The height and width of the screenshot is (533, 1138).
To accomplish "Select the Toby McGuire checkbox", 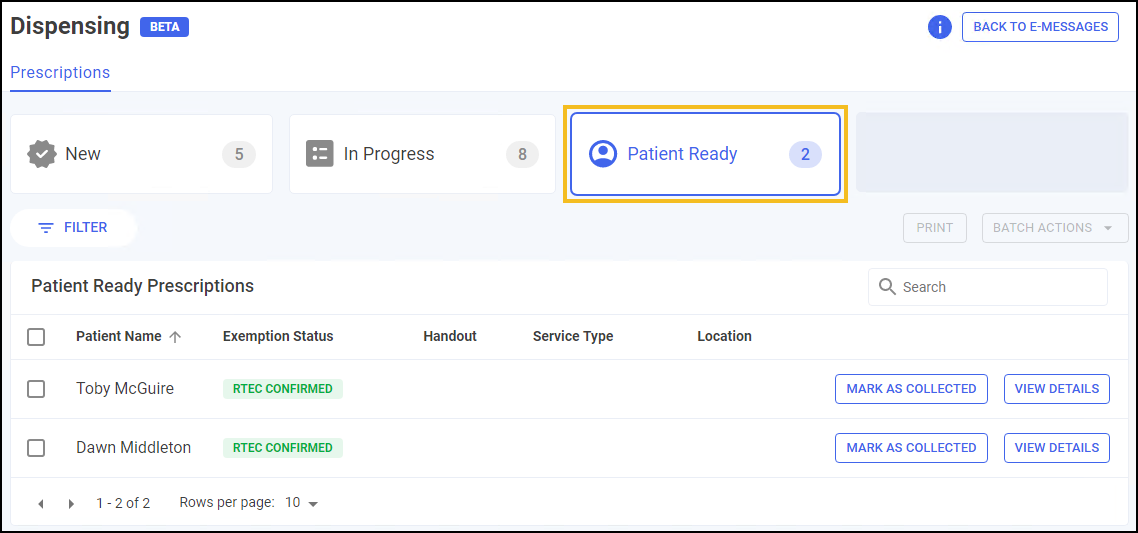I will (x=36, y=389).
